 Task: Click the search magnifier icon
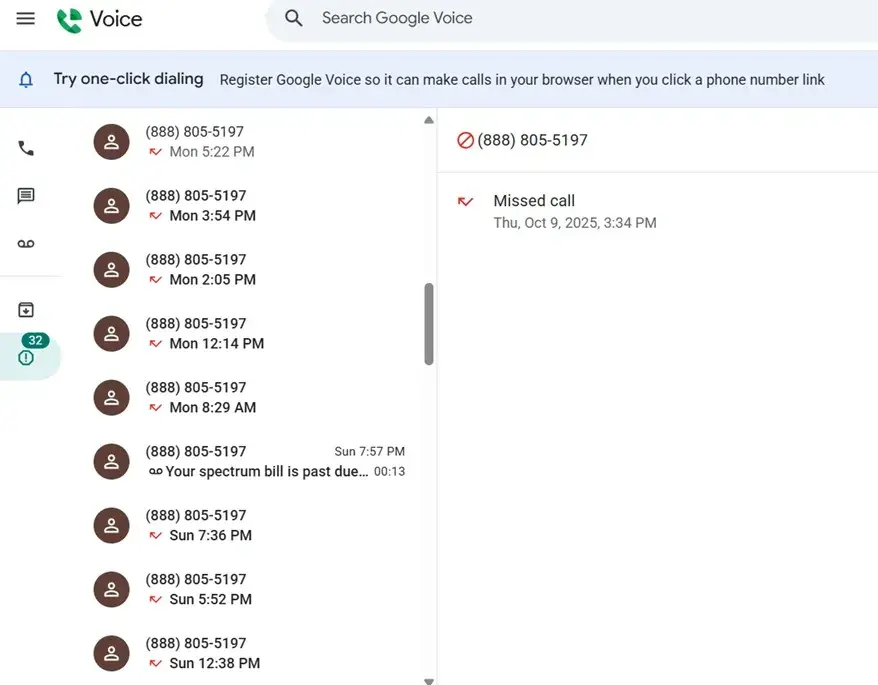tap(293, 18)
